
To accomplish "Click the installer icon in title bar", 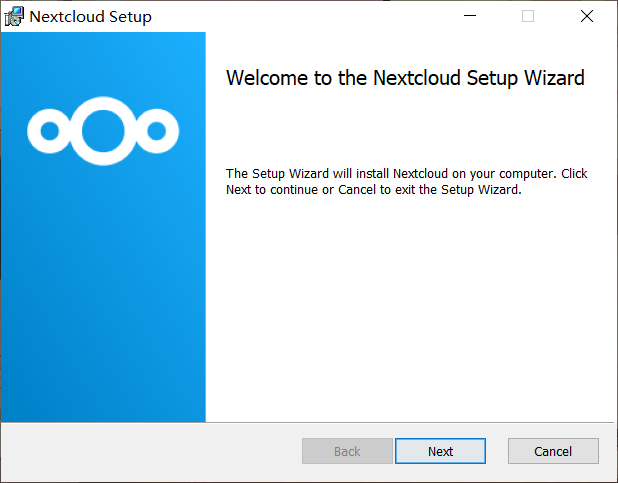I will tap(14, 17).
